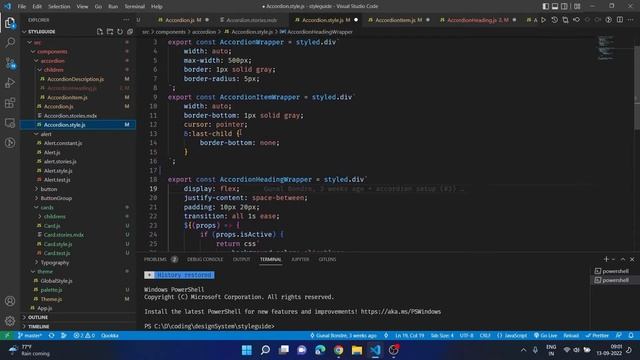Collapse all folders in explorer
This screenshot has width=640, height=360.
pyautogui.click(x=130, y=31)
